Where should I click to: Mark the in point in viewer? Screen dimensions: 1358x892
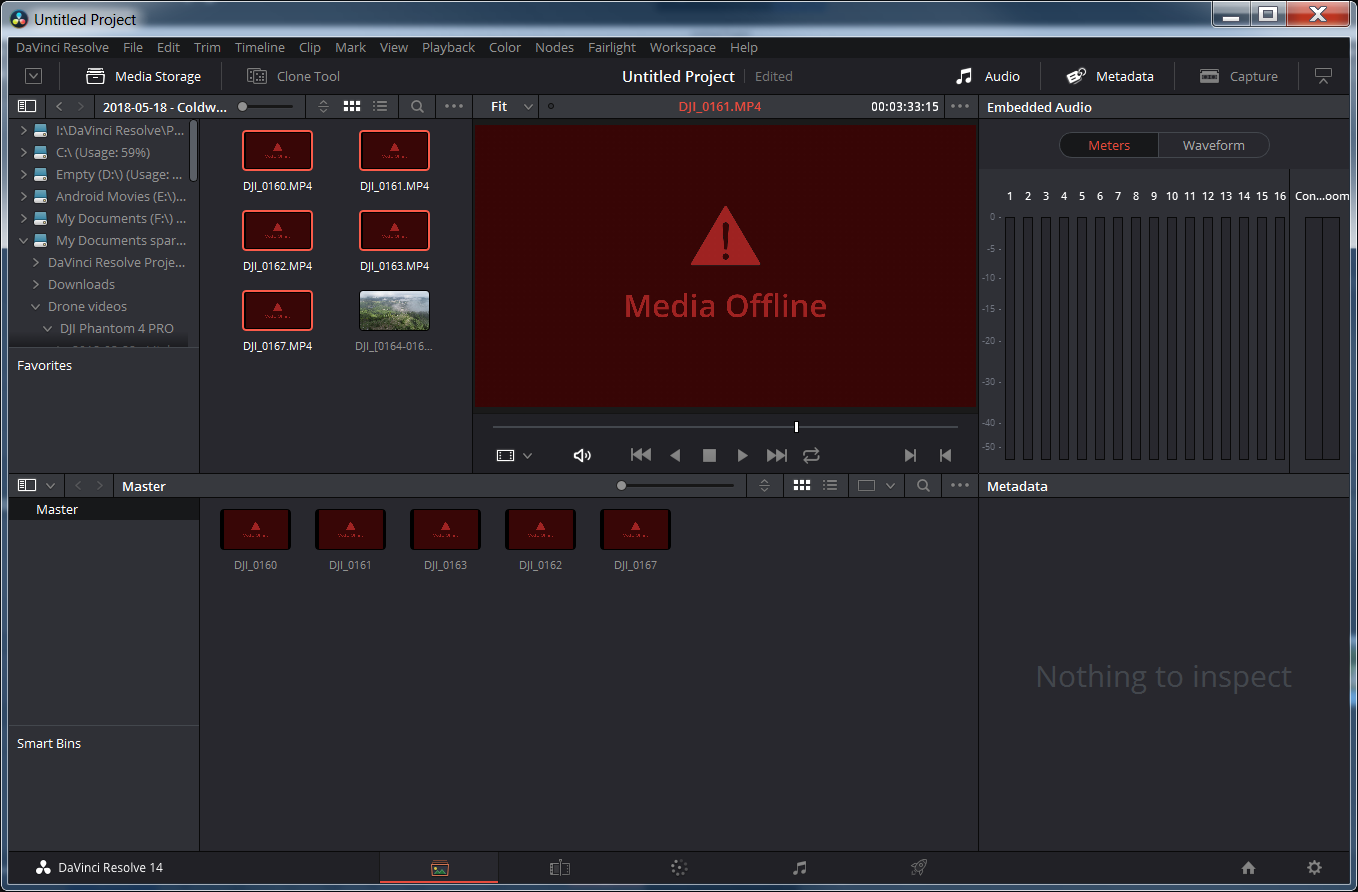(910, 455)
